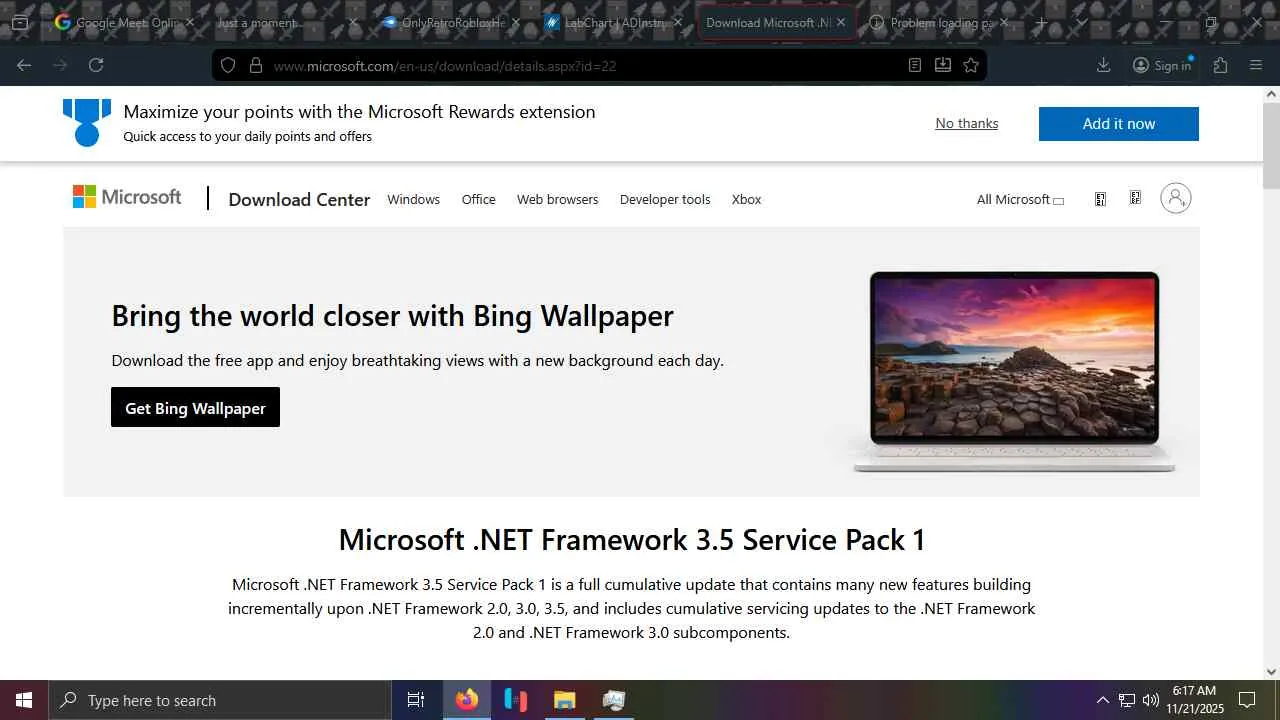Go back to the previous page
This screenshot has width=1280, height=720.
pyautogui.click(x=24, y=65)
